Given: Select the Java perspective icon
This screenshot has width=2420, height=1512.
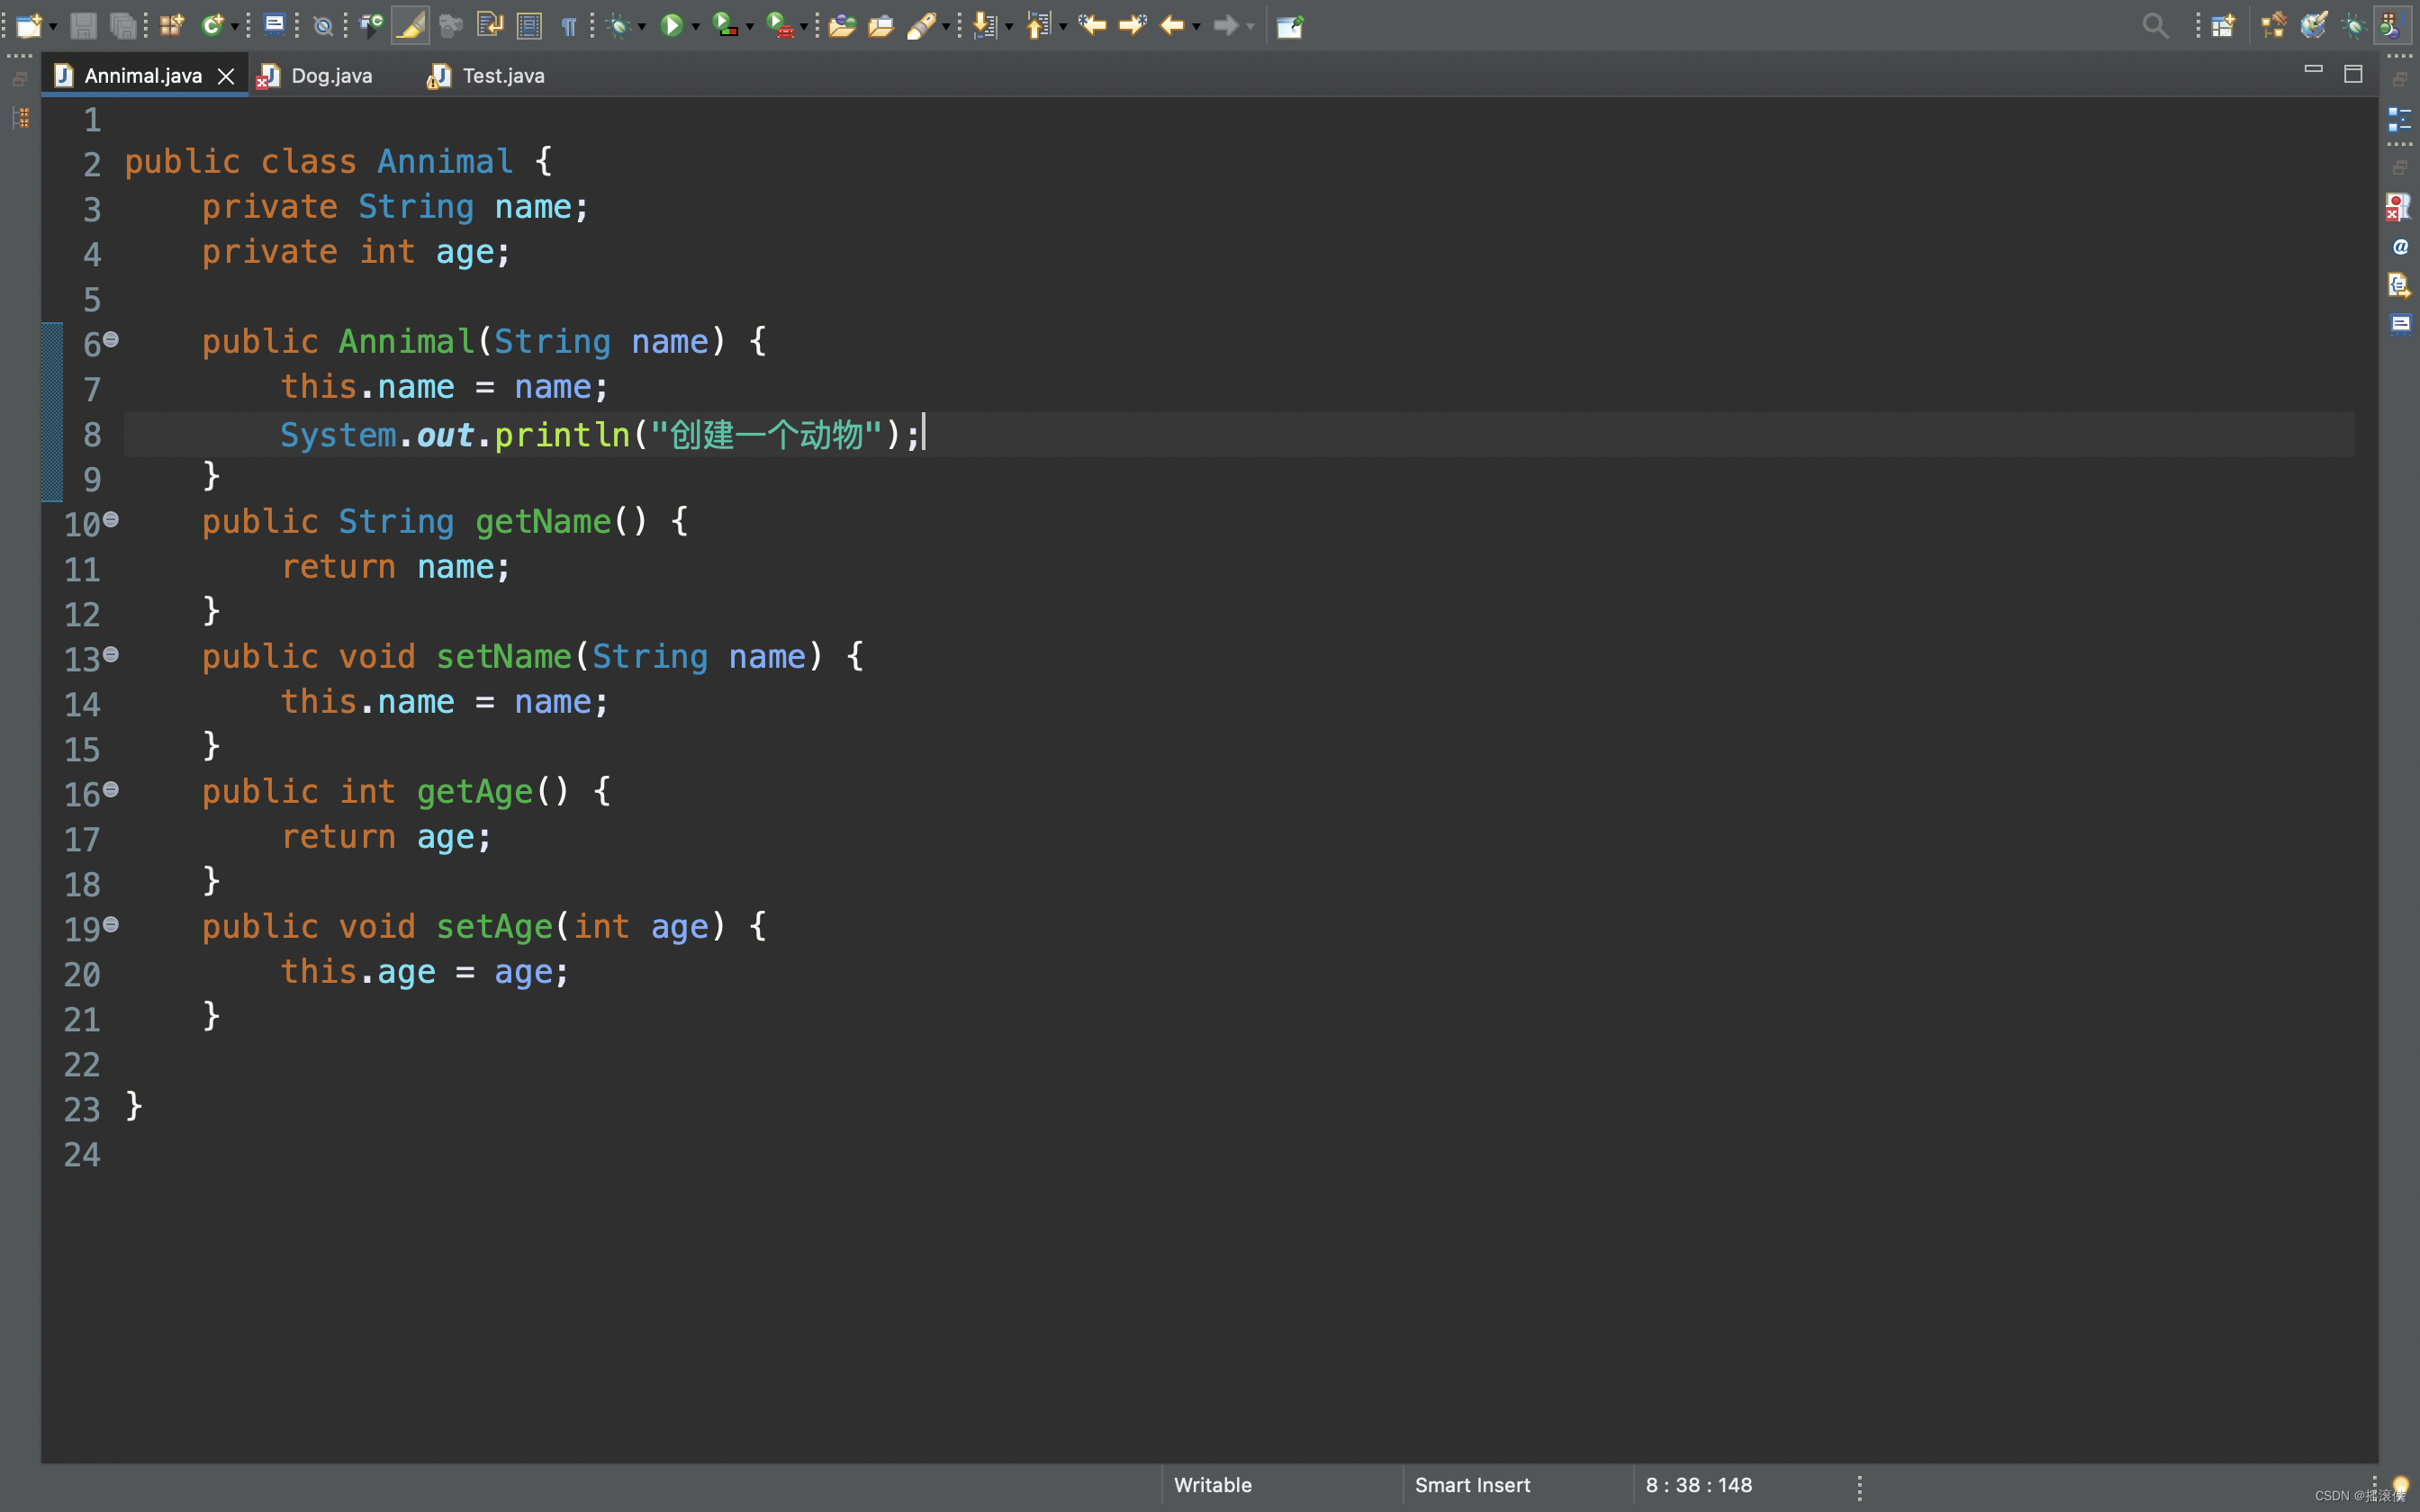Looking at the screenshot, I should [x=2392, y=26].
